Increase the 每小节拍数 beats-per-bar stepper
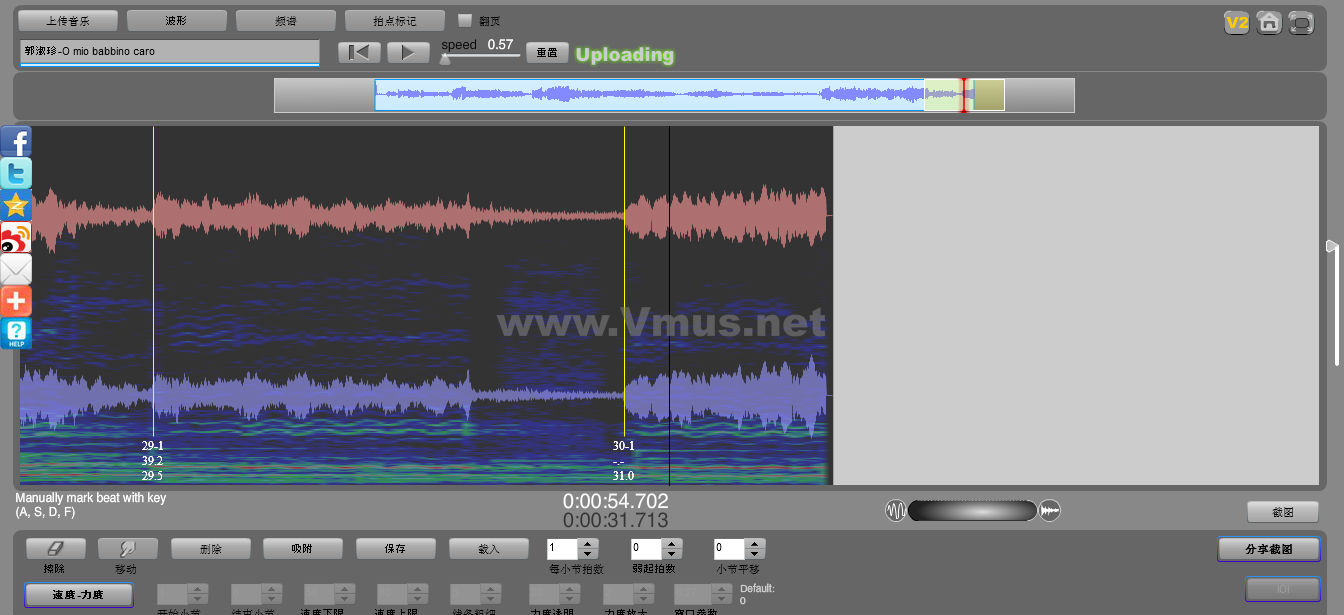Image resolution: width=1344 pixels, height=615 pixels. 588,544
